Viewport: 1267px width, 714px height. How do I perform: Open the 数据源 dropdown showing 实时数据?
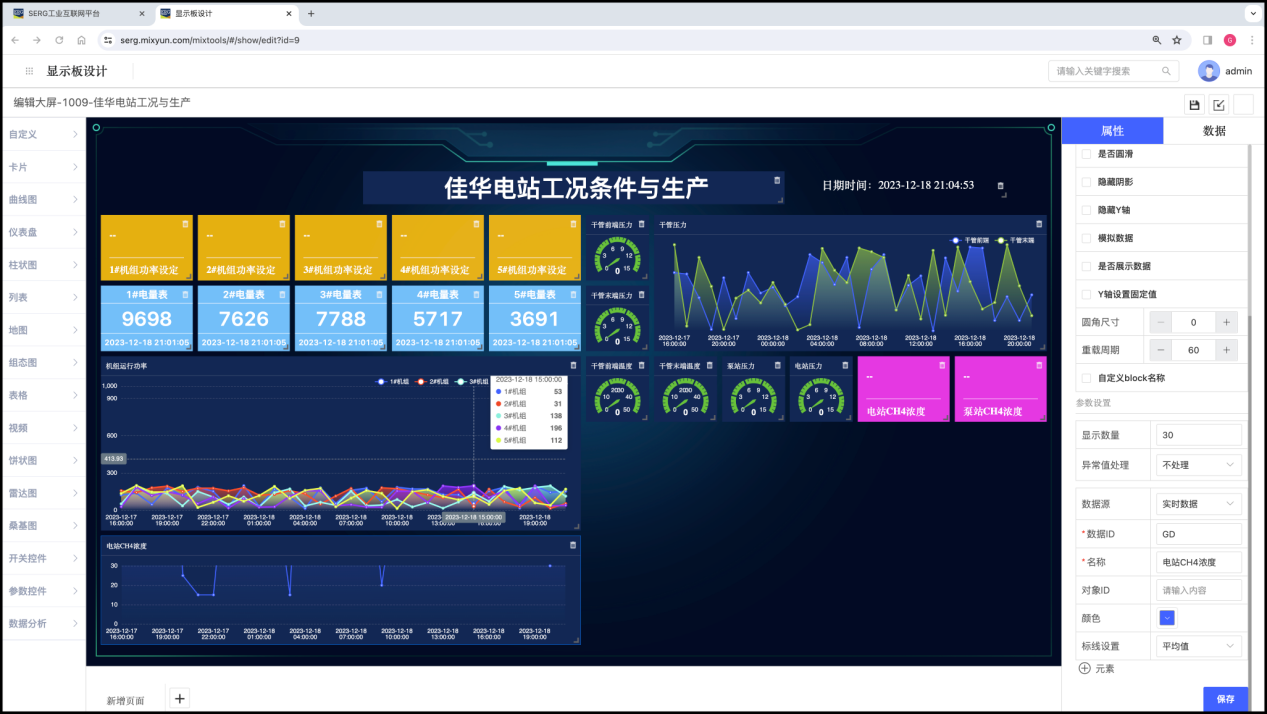[x=1198, y=503]
